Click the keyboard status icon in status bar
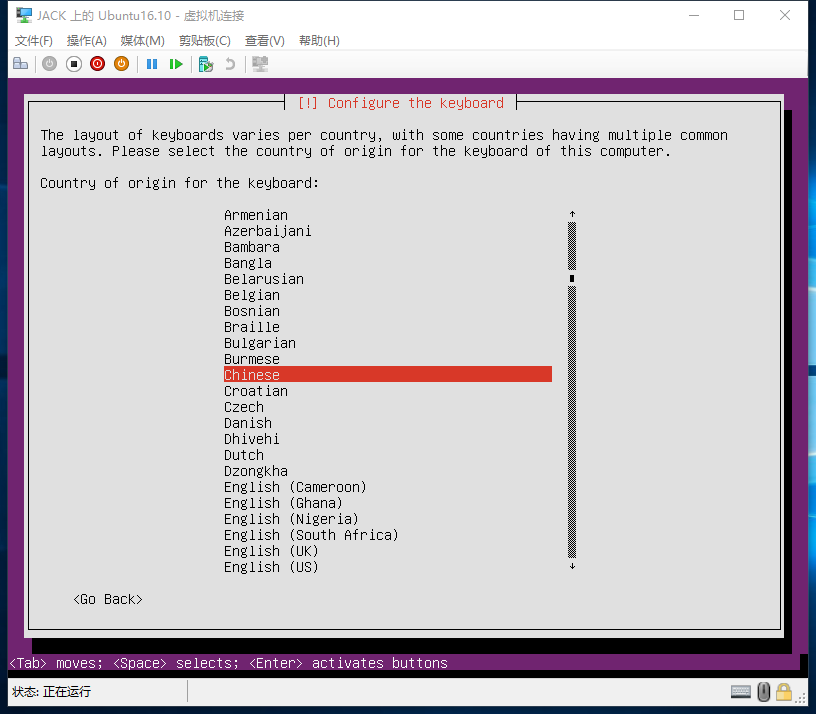 click(x=740, y=692)
